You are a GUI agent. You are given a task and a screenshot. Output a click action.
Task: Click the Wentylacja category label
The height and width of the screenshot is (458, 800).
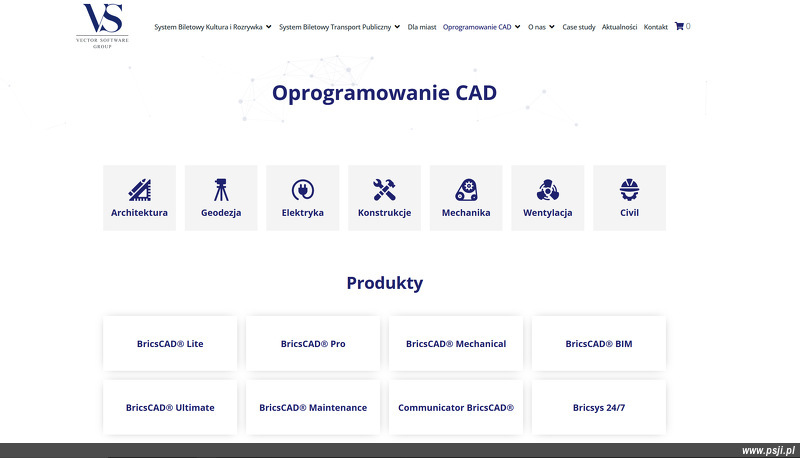click(547, 213)
